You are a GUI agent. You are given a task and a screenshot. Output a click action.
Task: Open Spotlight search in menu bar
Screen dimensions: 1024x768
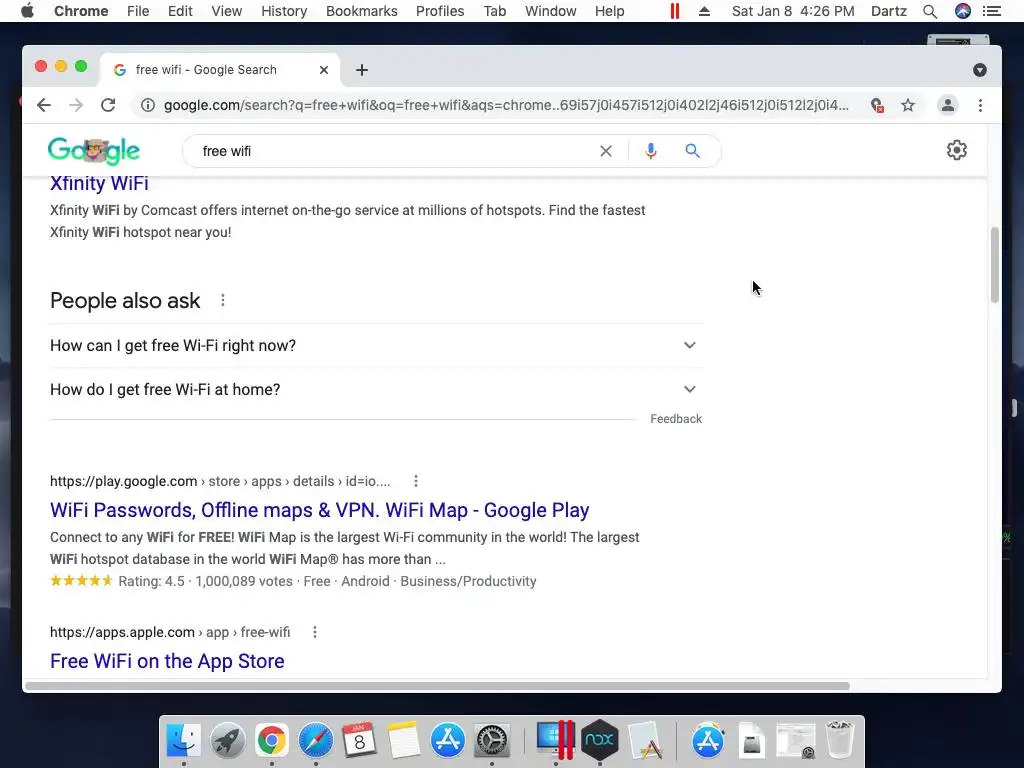click(930, 11)
